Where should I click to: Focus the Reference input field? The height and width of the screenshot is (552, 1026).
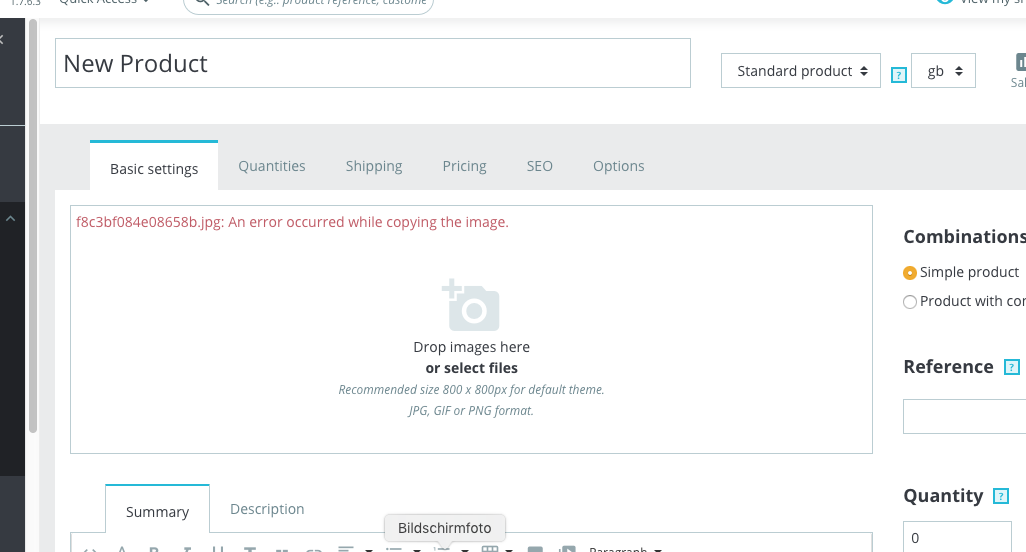(964, 417)
